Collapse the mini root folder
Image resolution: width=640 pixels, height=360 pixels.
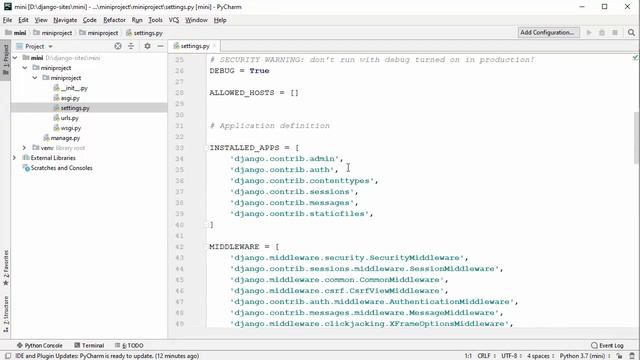tap(15, 58)
